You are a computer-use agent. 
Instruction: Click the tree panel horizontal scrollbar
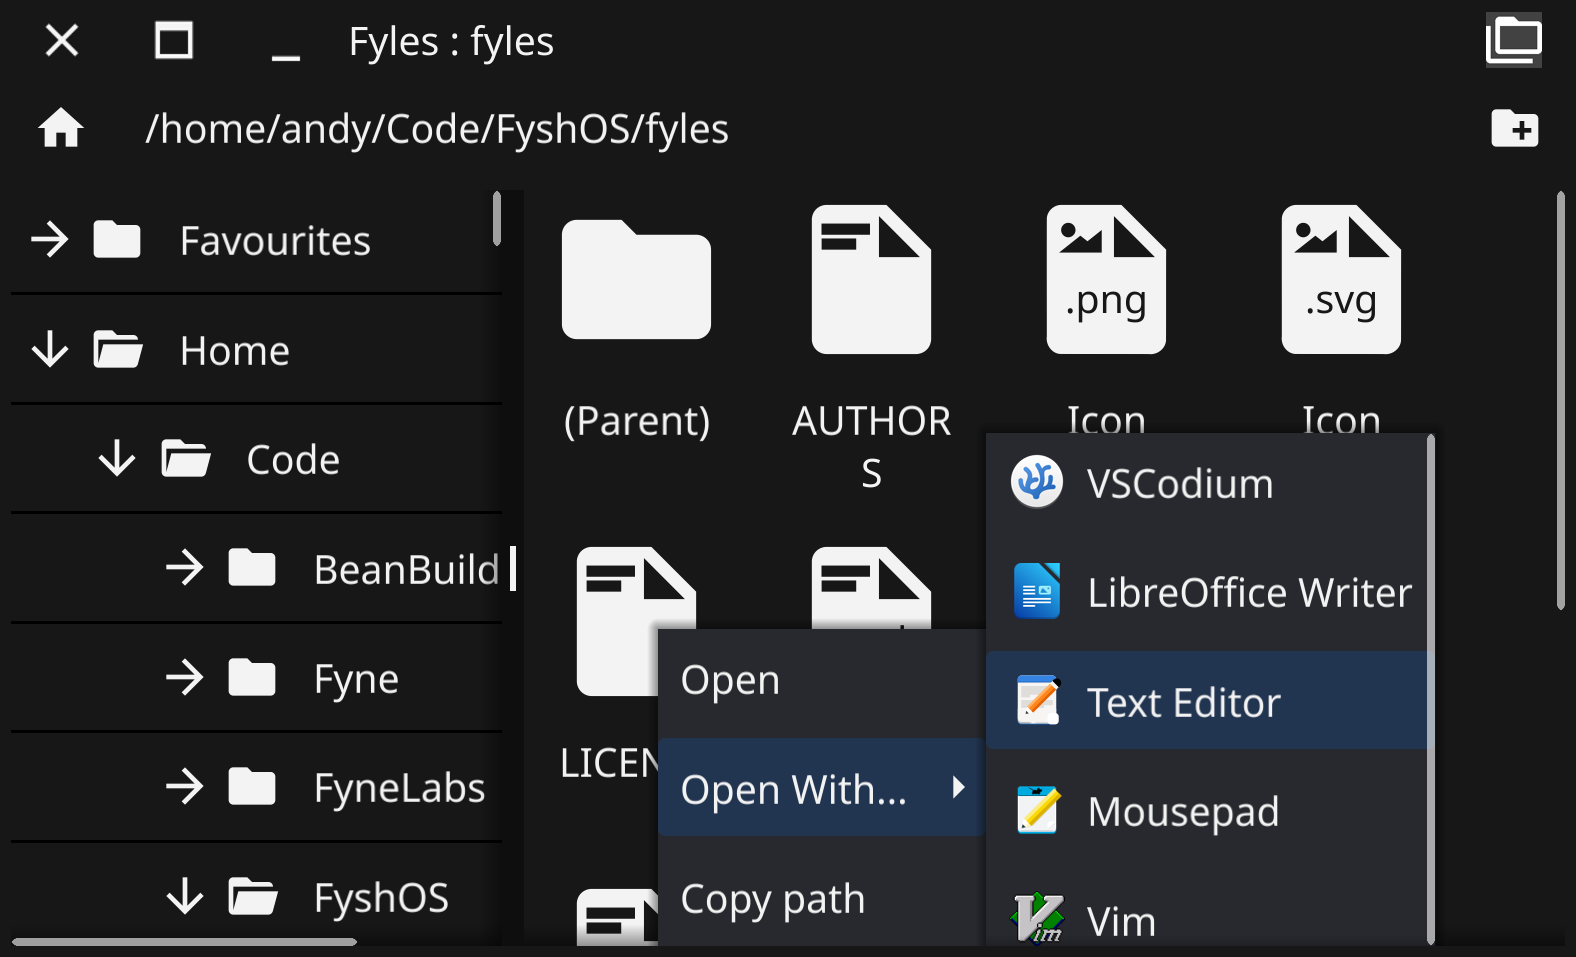(x=184, y=941)
